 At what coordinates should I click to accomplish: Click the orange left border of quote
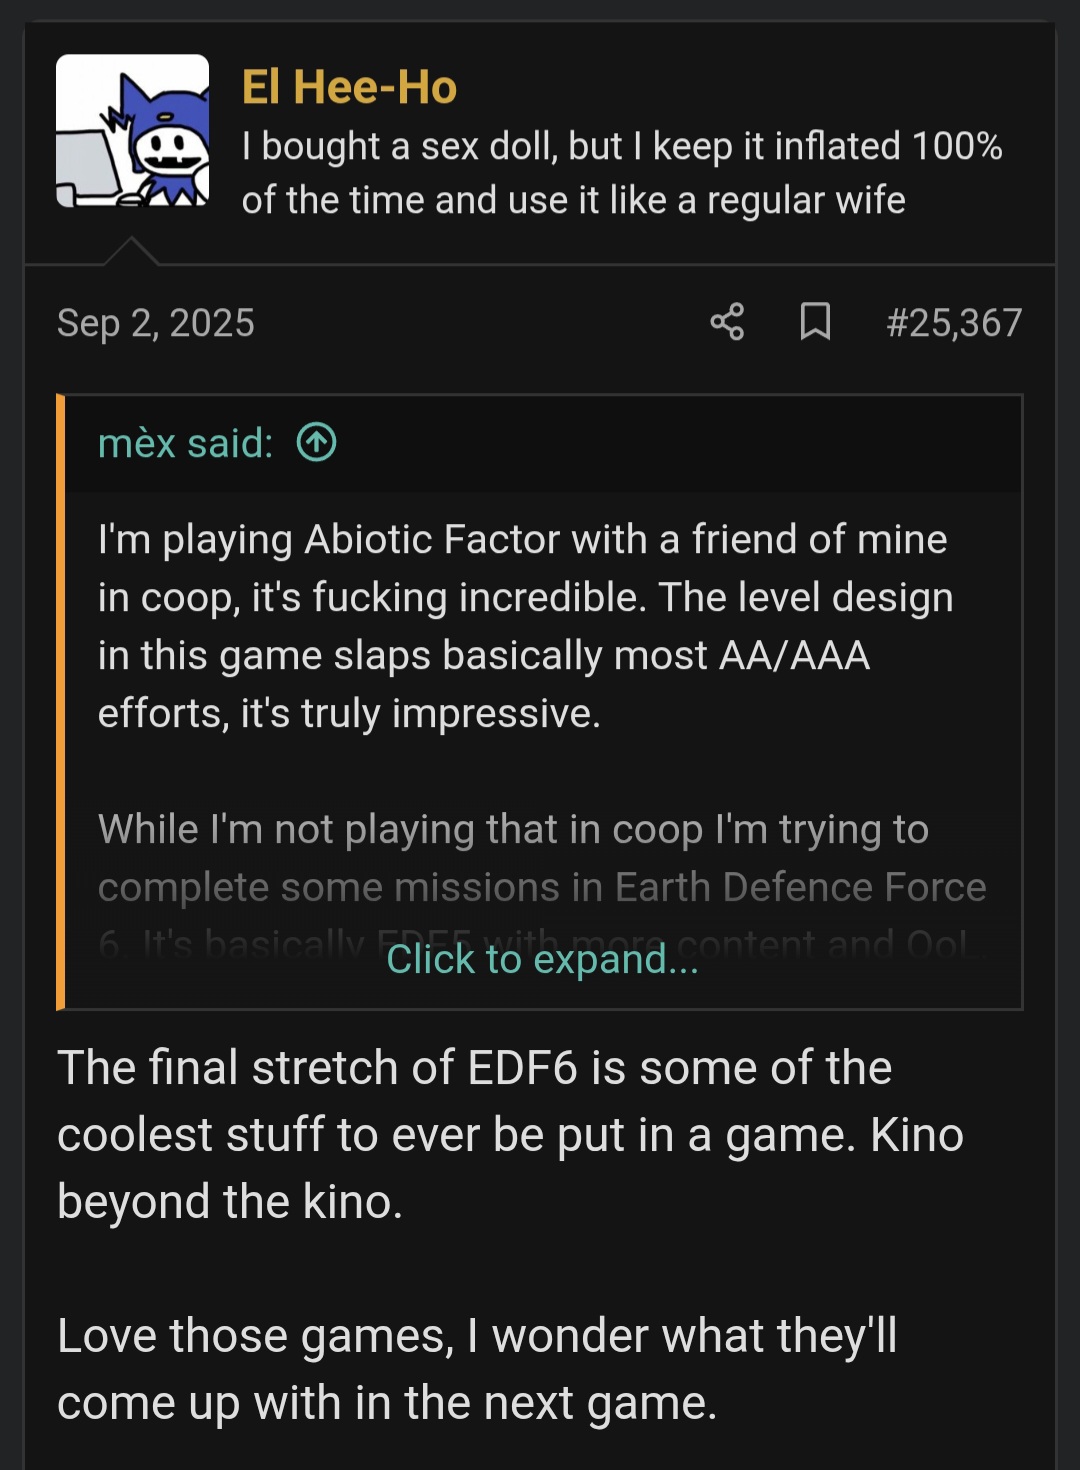pos(61,700)
